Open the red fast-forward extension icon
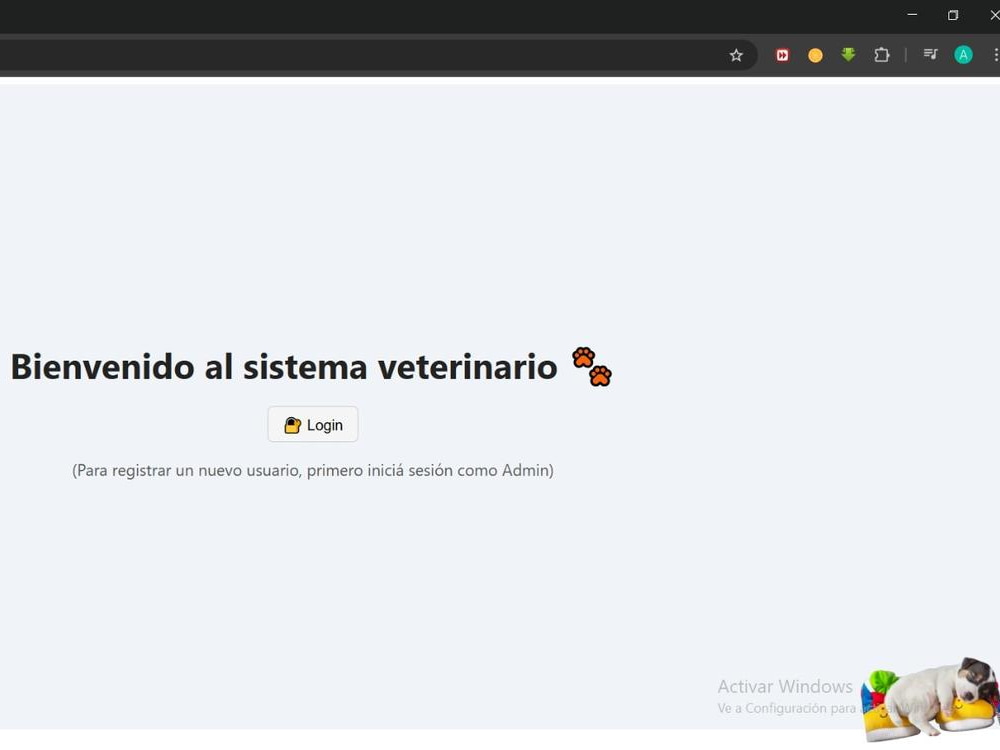The height and width of the screenshot is (750, 1000). point(782,55)
